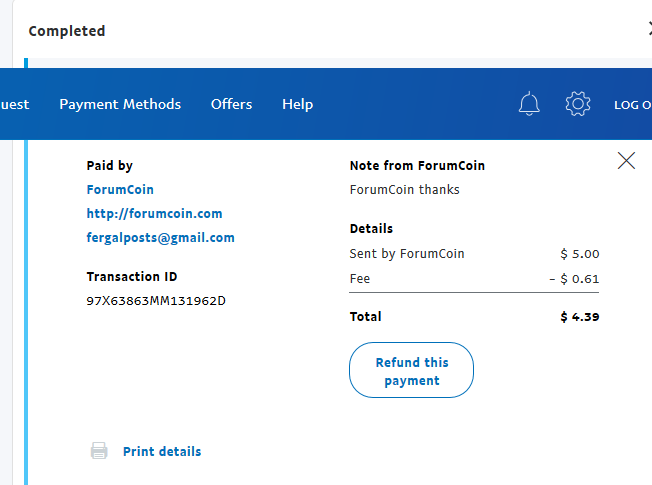
Task: Click the Note from ForumCoin heading
Action: [417, 166]
